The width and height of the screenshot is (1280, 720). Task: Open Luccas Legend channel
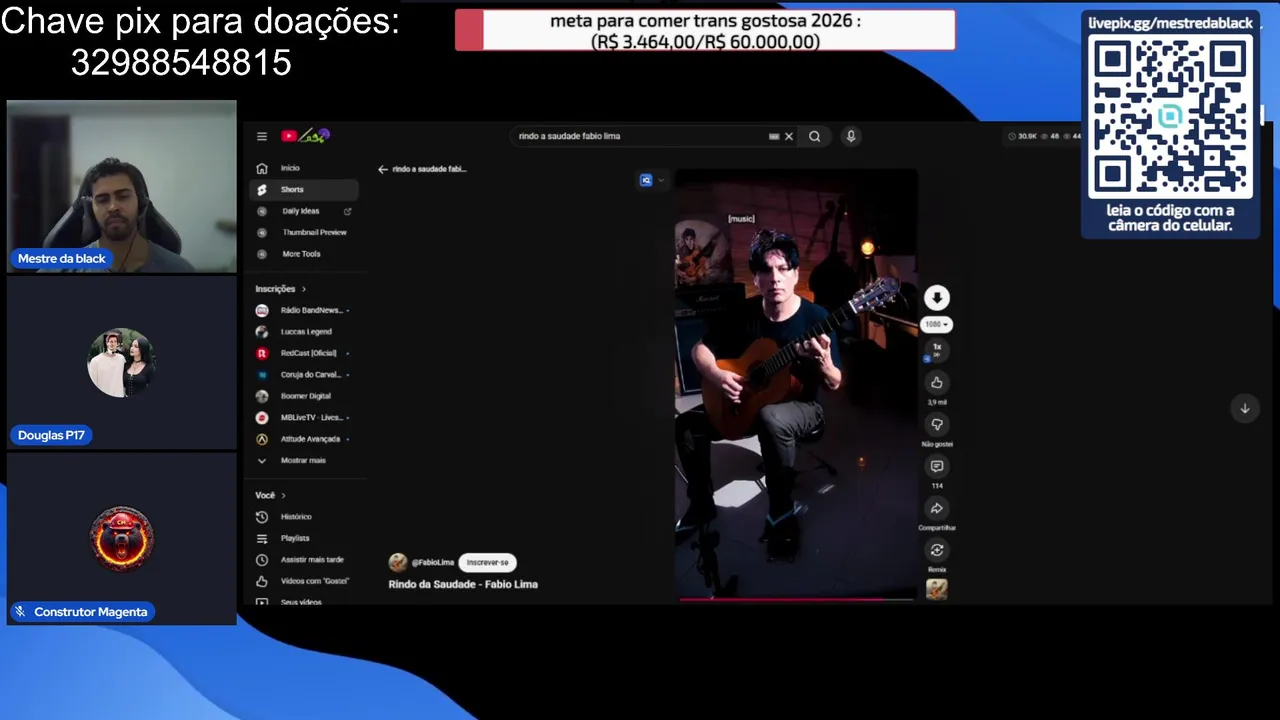coord(304,331)
